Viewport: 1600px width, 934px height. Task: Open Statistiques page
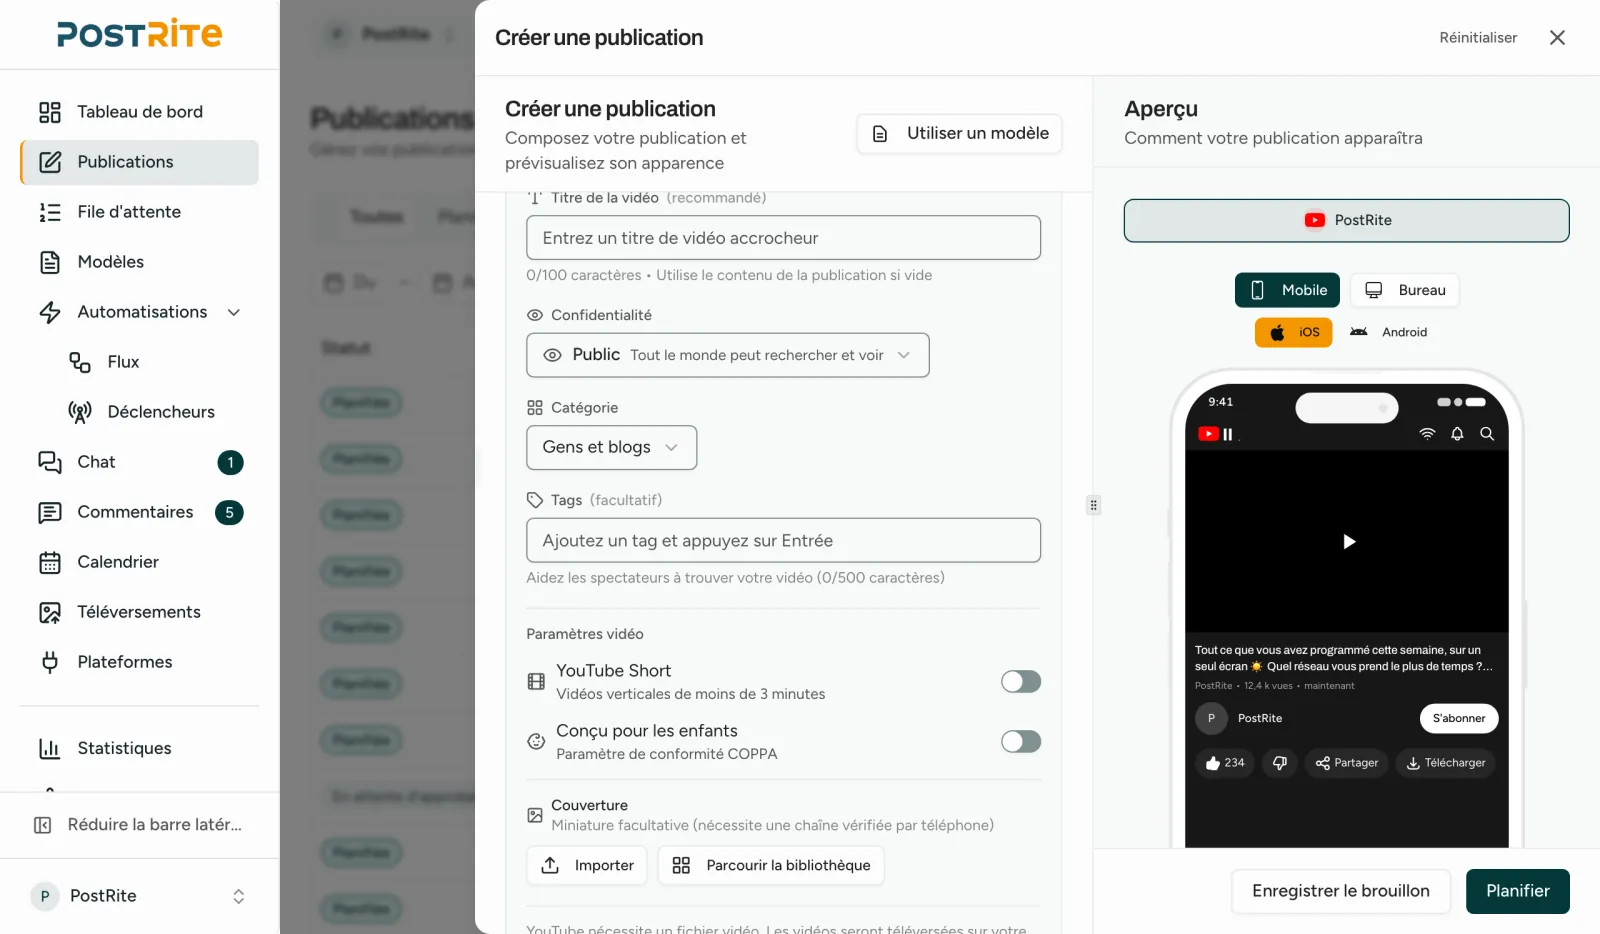[x=139, y=748]
